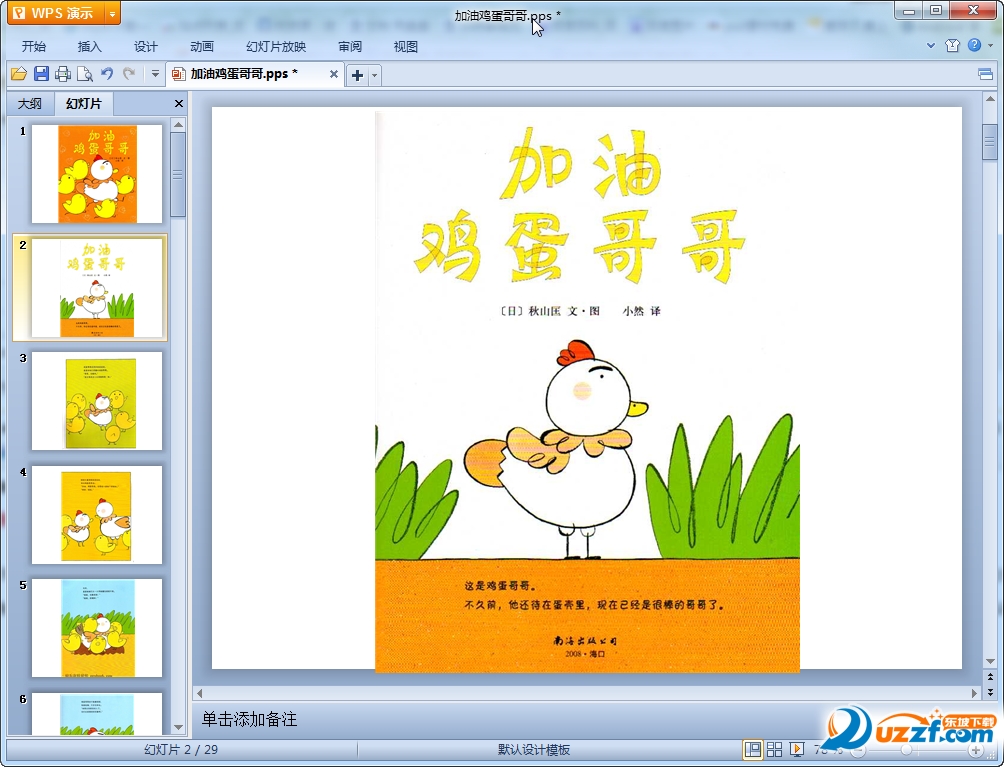The height and width of the screenshot is (767, 1004).
Task: Click the zoom in plus button
Action: (x=975, y=750)
